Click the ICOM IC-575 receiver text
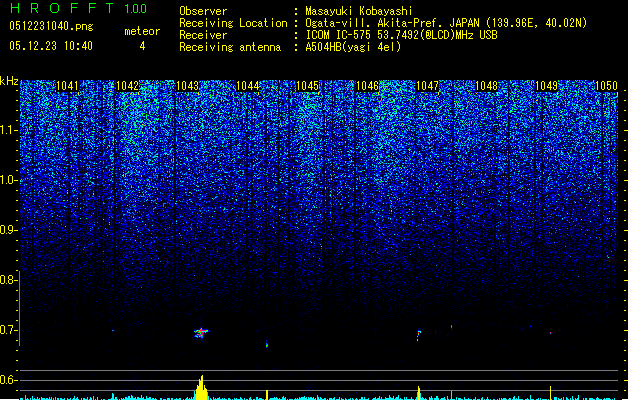Viewport: 629px width, 400px height. (401, 35)
